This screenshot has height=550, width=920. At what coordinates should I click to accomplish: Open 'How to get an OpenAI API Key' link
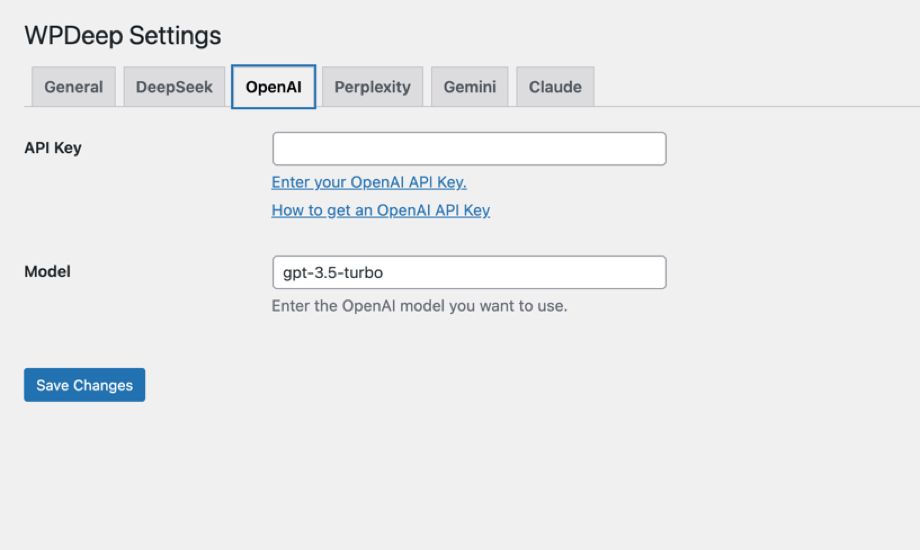point(380,210)
